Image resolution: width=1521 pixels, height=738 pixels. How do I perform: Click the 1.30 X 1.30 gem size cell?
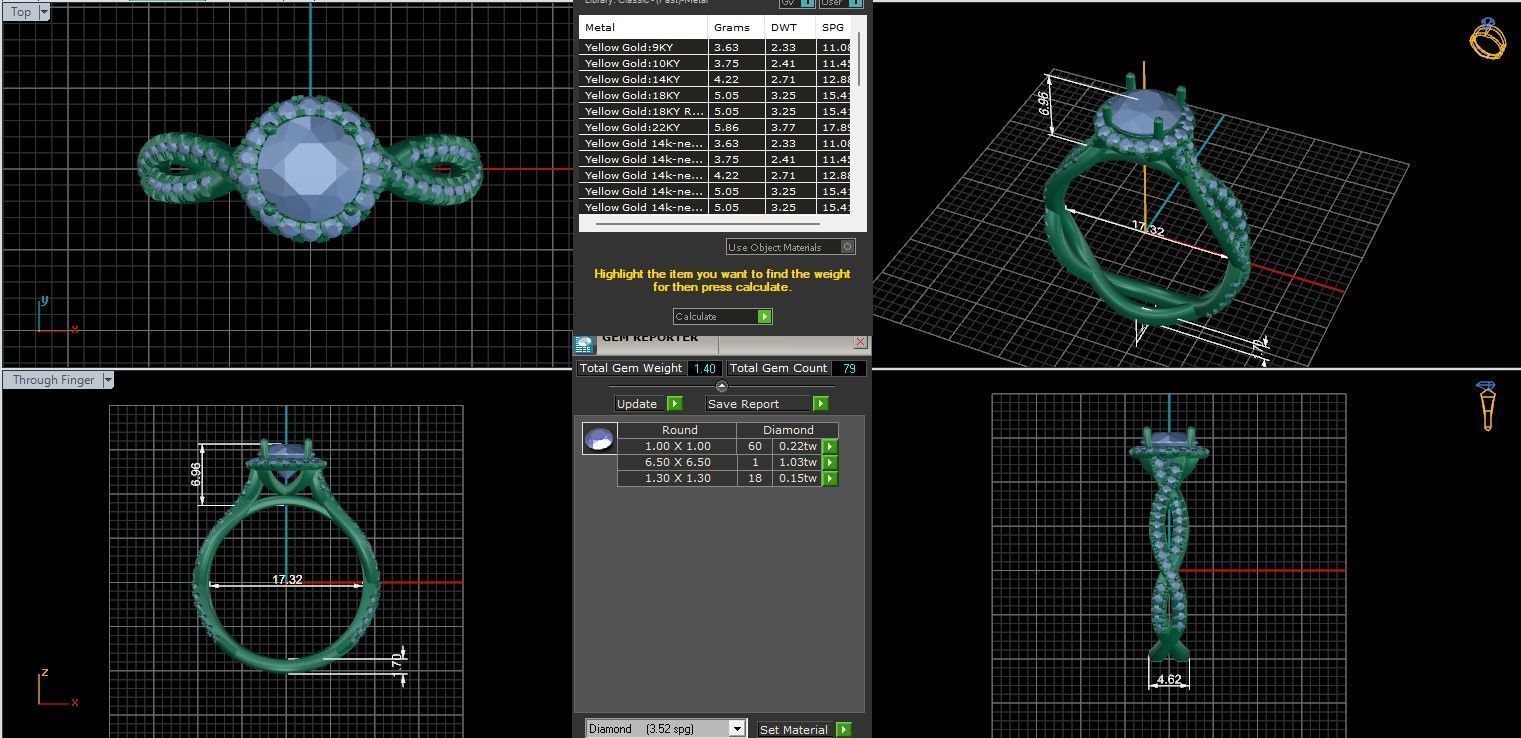(677, 478)
